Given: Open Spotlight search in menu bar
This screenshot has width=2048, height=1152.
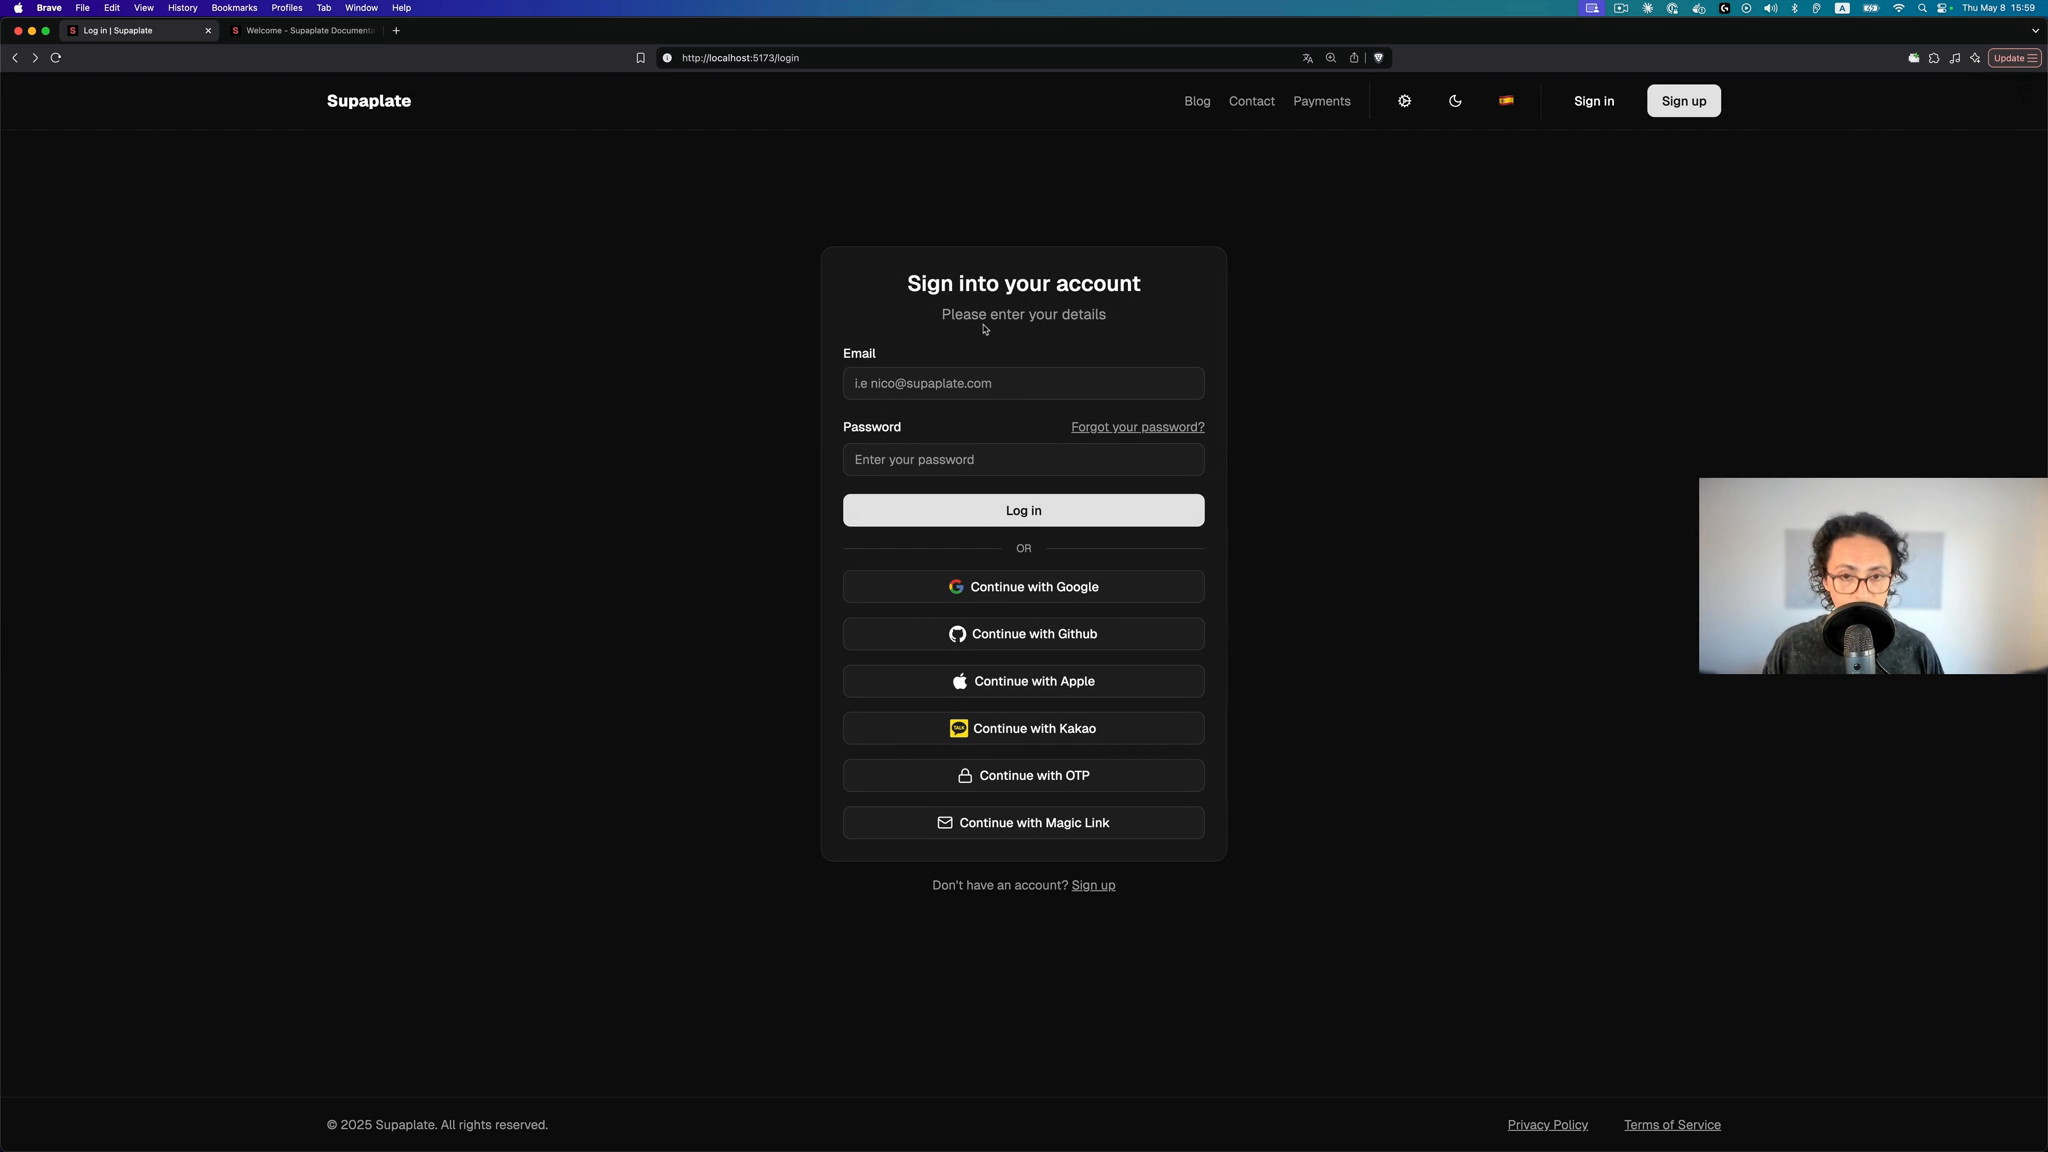Looking at the screenshot, I should [x=1921, y=8].
